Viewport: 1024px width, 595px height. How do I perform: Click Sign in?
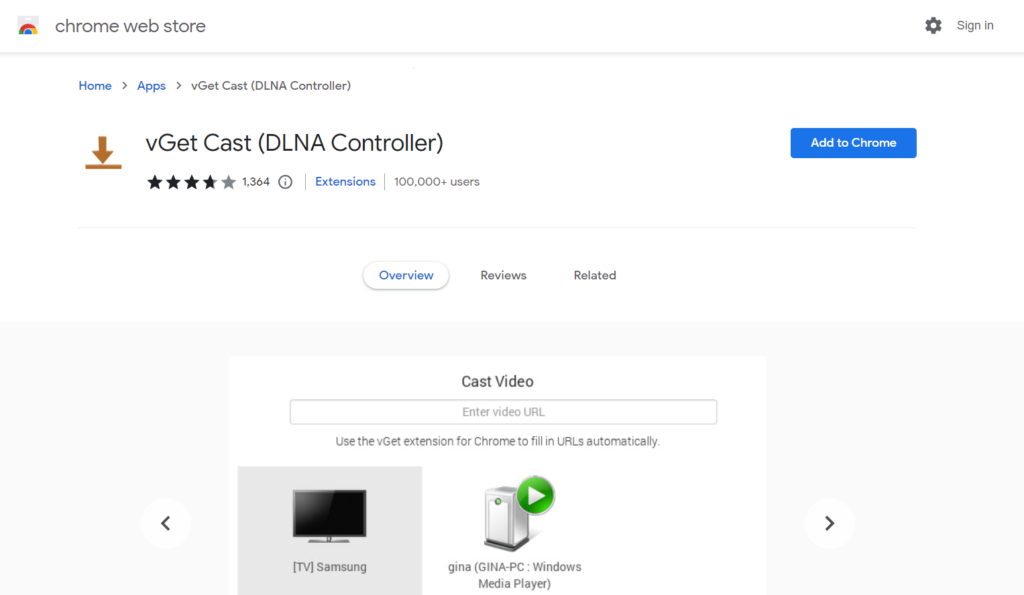pyautogui.click(x=975, y=25)
